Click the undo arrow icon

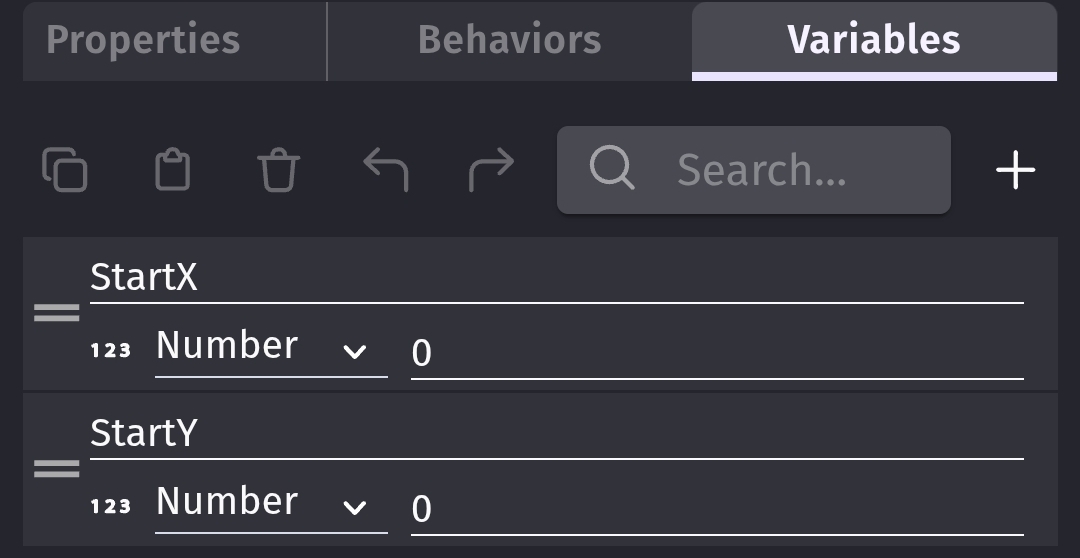(385, 169)
